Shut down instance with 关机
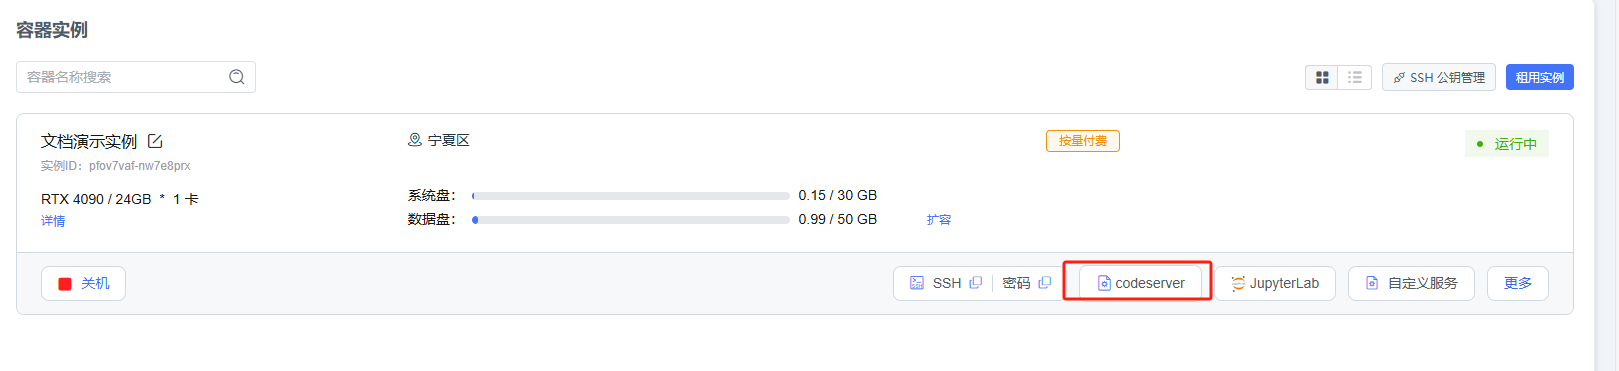This screenshot has width=1619, height=371. (83, 283)
